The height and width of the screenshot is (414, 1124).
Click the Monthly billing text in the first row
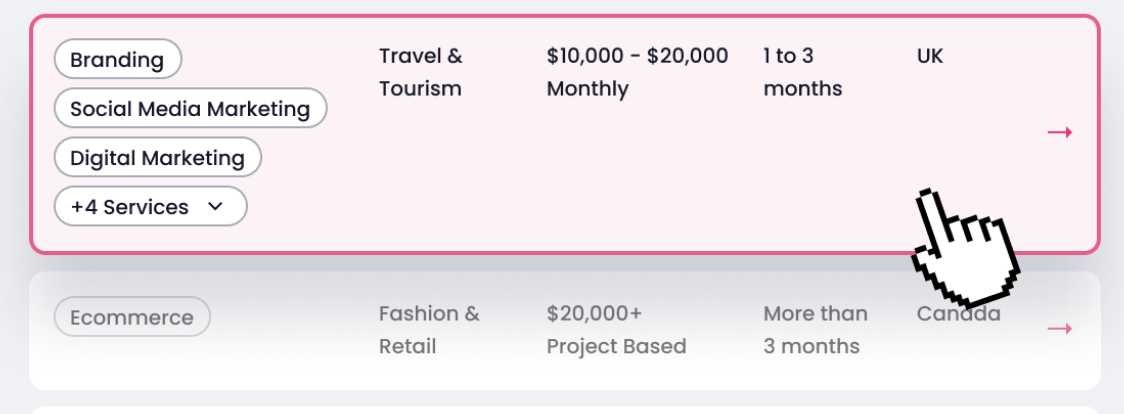click(x=587, y=89)
